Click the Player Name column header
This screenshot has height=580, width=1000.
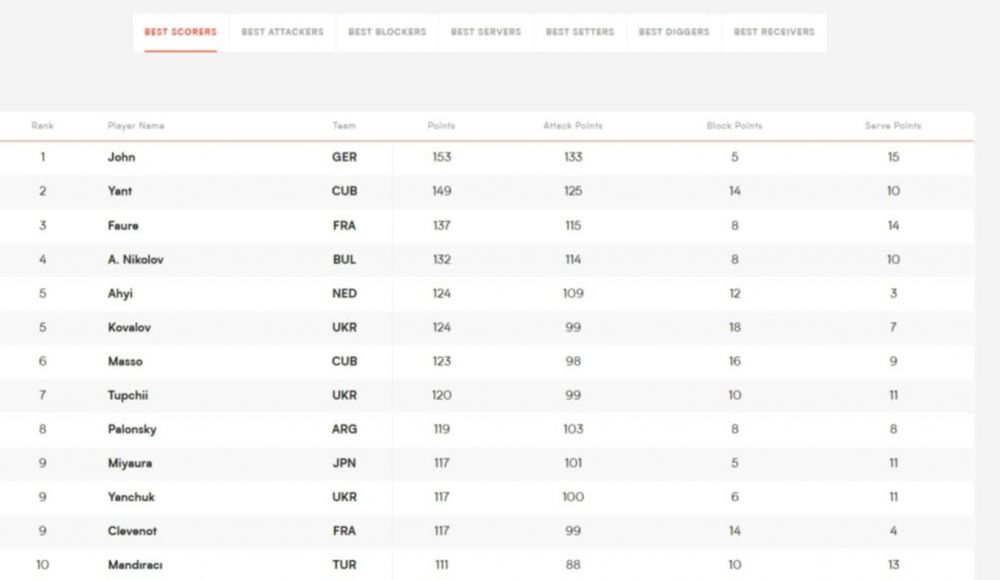pyautogui.click(x=136, y=126)
